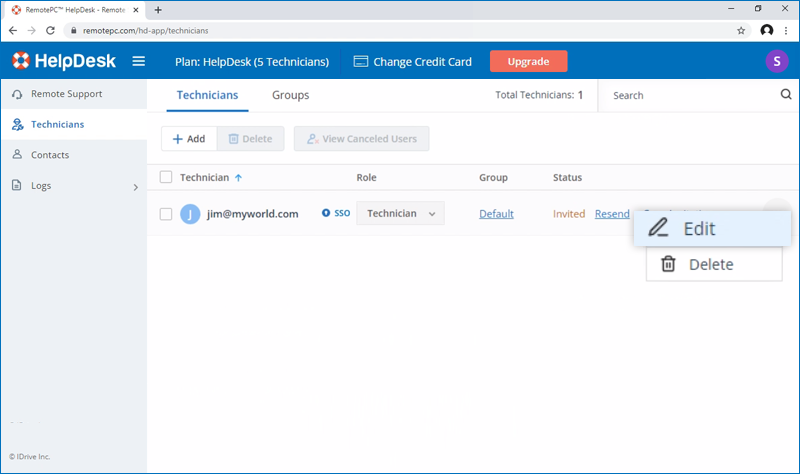The height and width of the screenshot is (474, 800).
Task: Choose Edit from the context menu
Action: [698, 229]
